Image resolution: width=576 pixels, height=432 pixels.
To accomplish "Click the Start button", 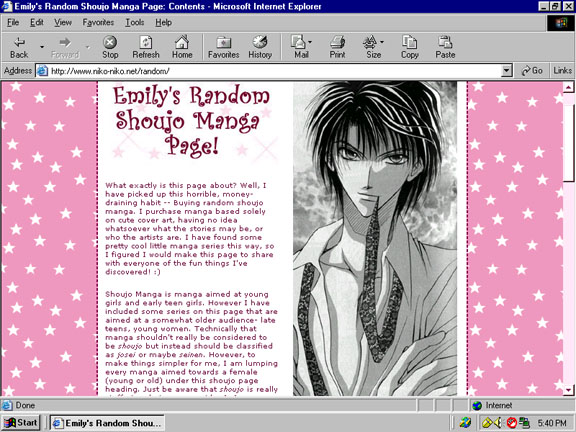I will (21, 423).
